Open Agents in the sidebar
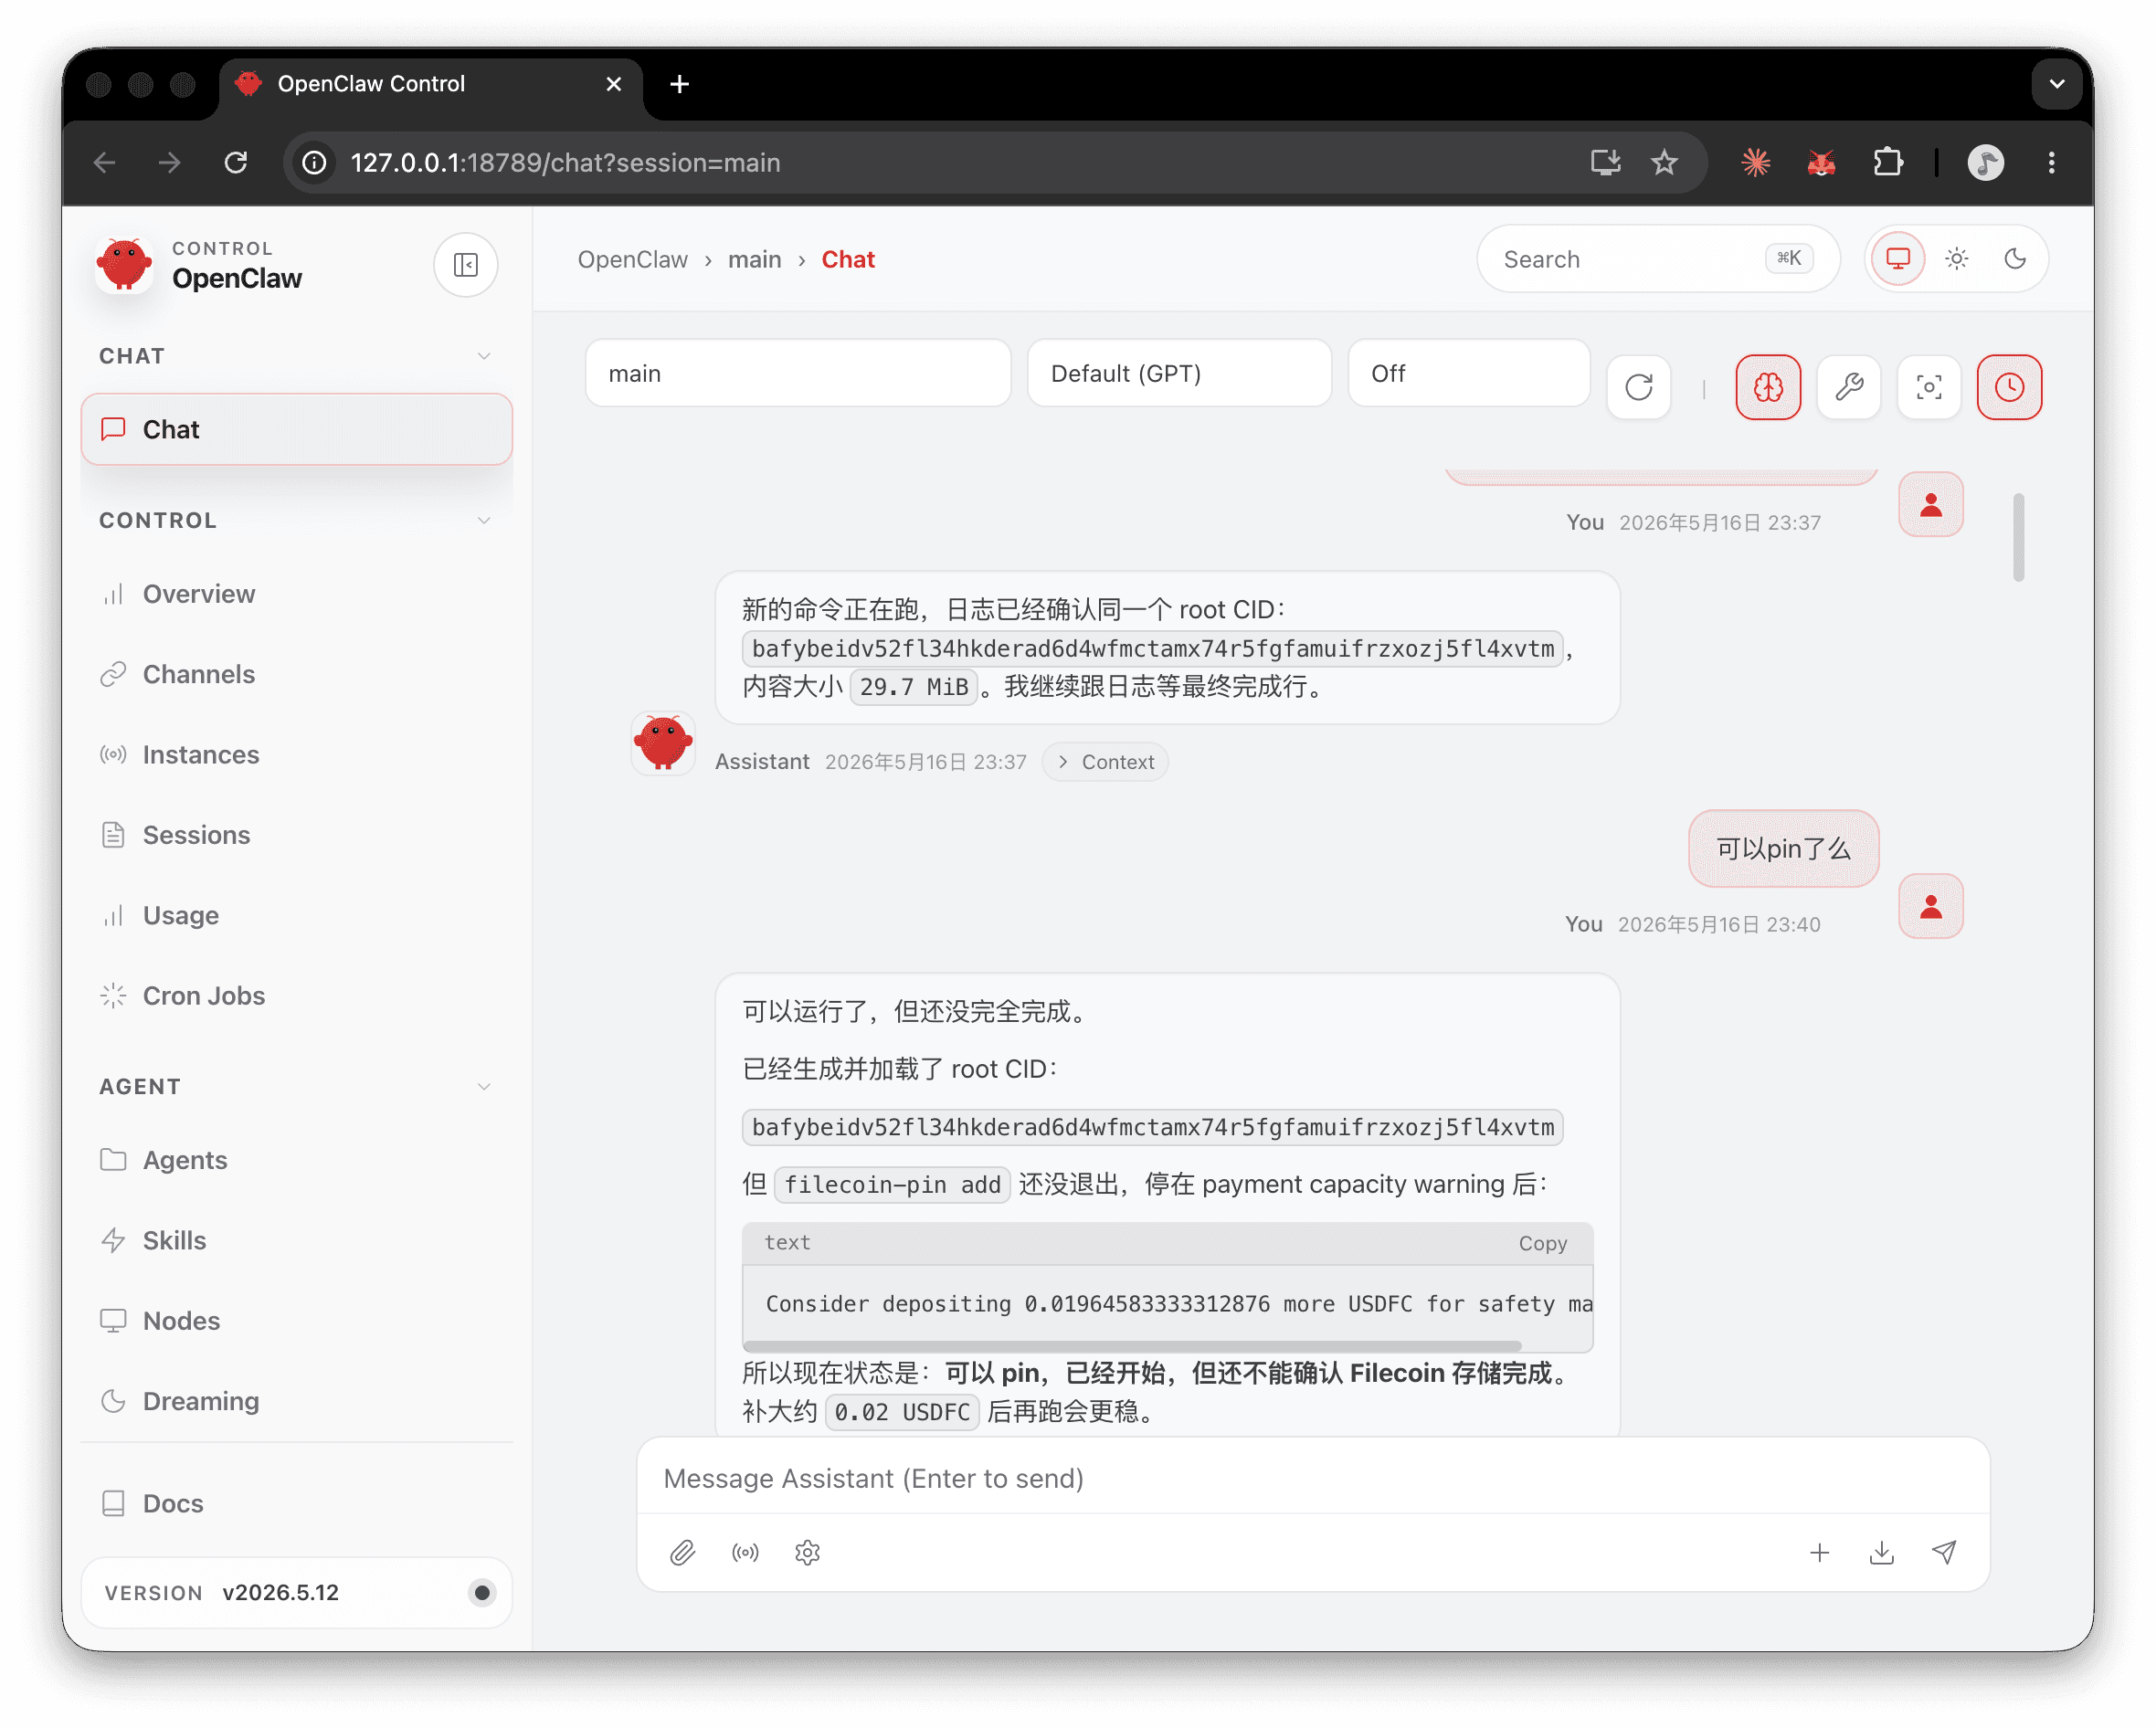Image resolution: width=2156 pixels, height=1728 pixels. click(x=296, y=1160)
